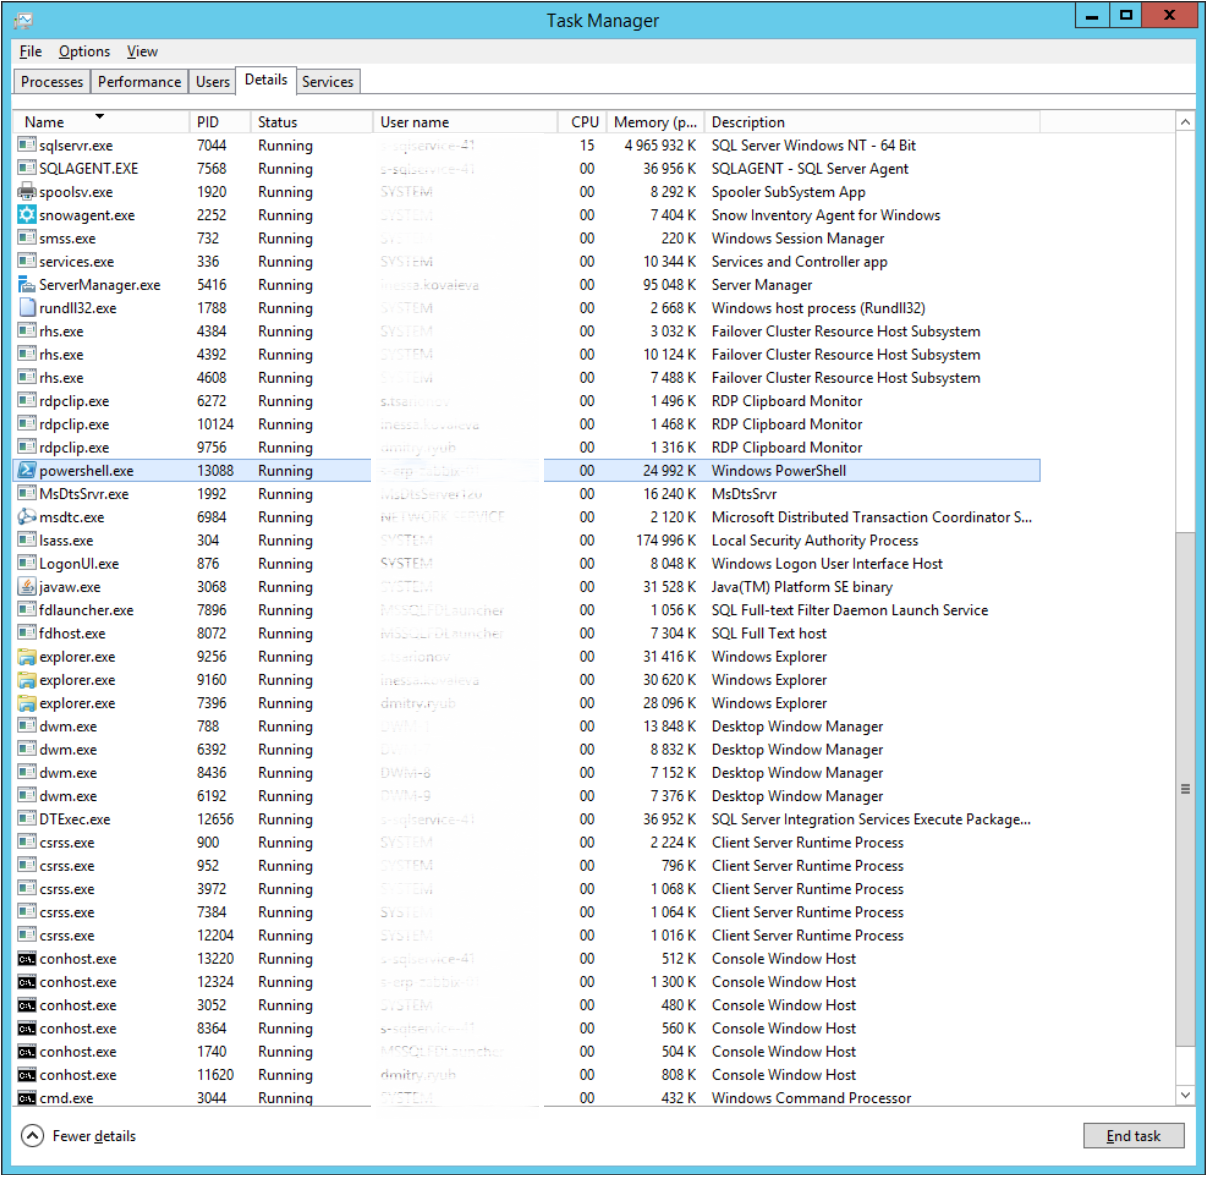The height and width of the screenshot is (1177, 1208).
Task: Click the rundll32.exe document icon
Action: [x=28, y=307]
